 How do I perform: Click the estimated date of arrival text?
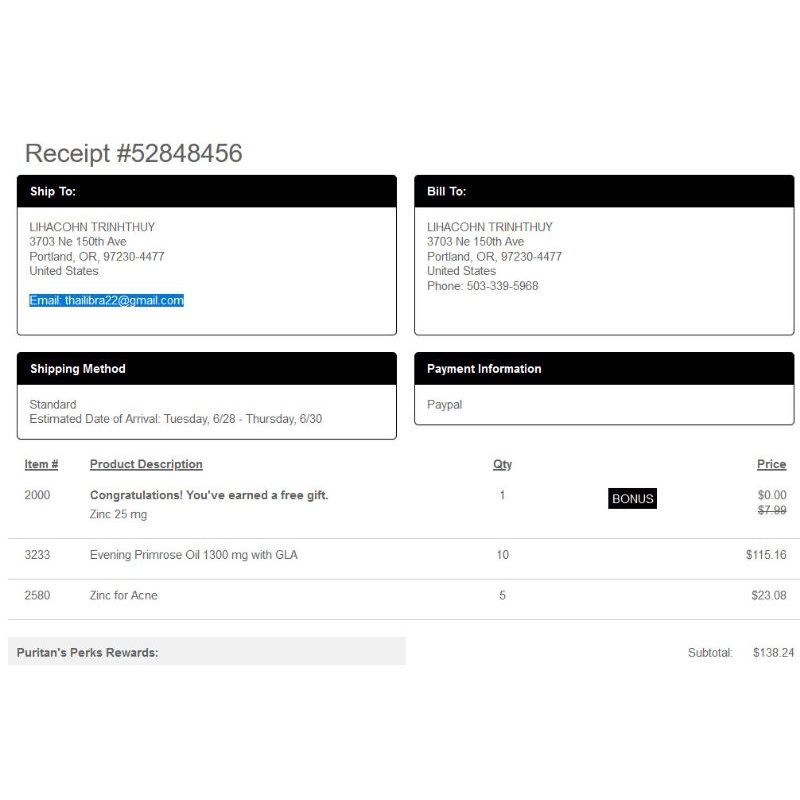tap(176, 419)
